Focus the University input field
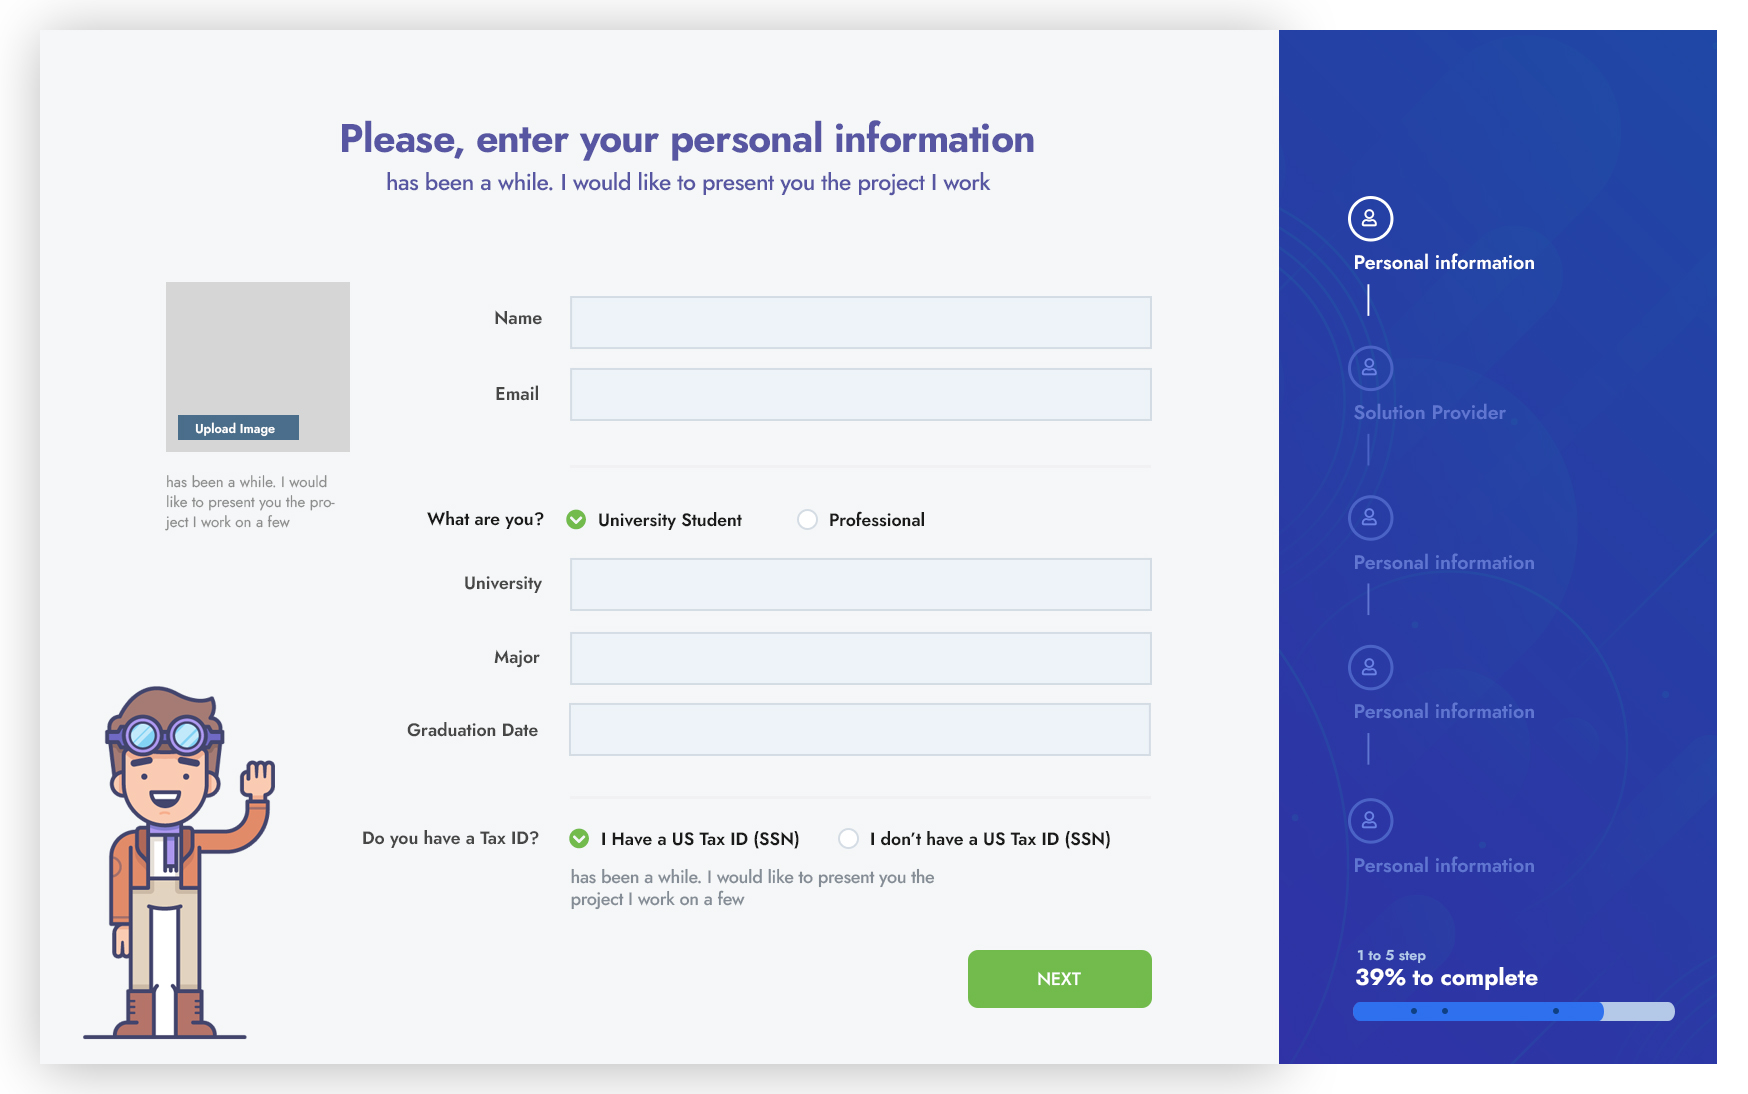 pos(860,585)
